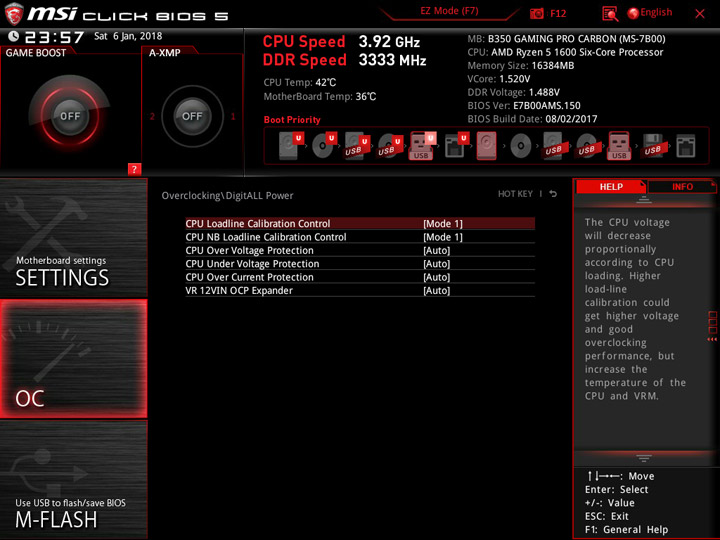Select the highlighted UEFI USB key boot icon
This screenshot has height=540, width=720.
point(422,146)
